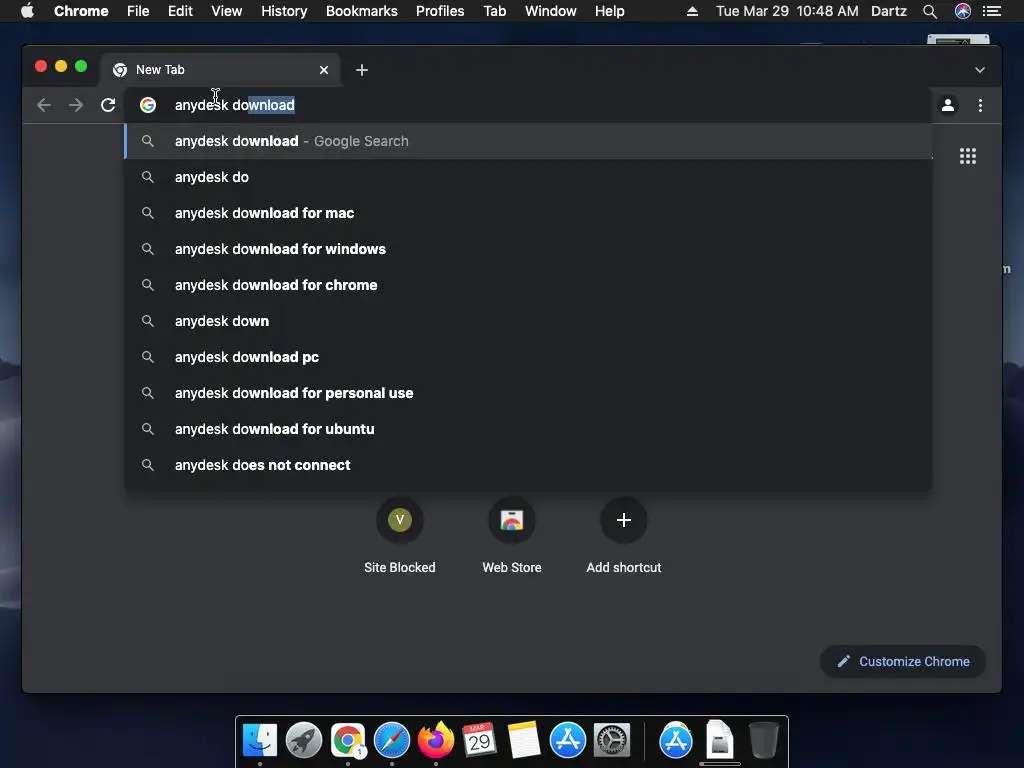Open Spotlight search in menu bar
1024x768 pixels.
[x=930, y=11]
